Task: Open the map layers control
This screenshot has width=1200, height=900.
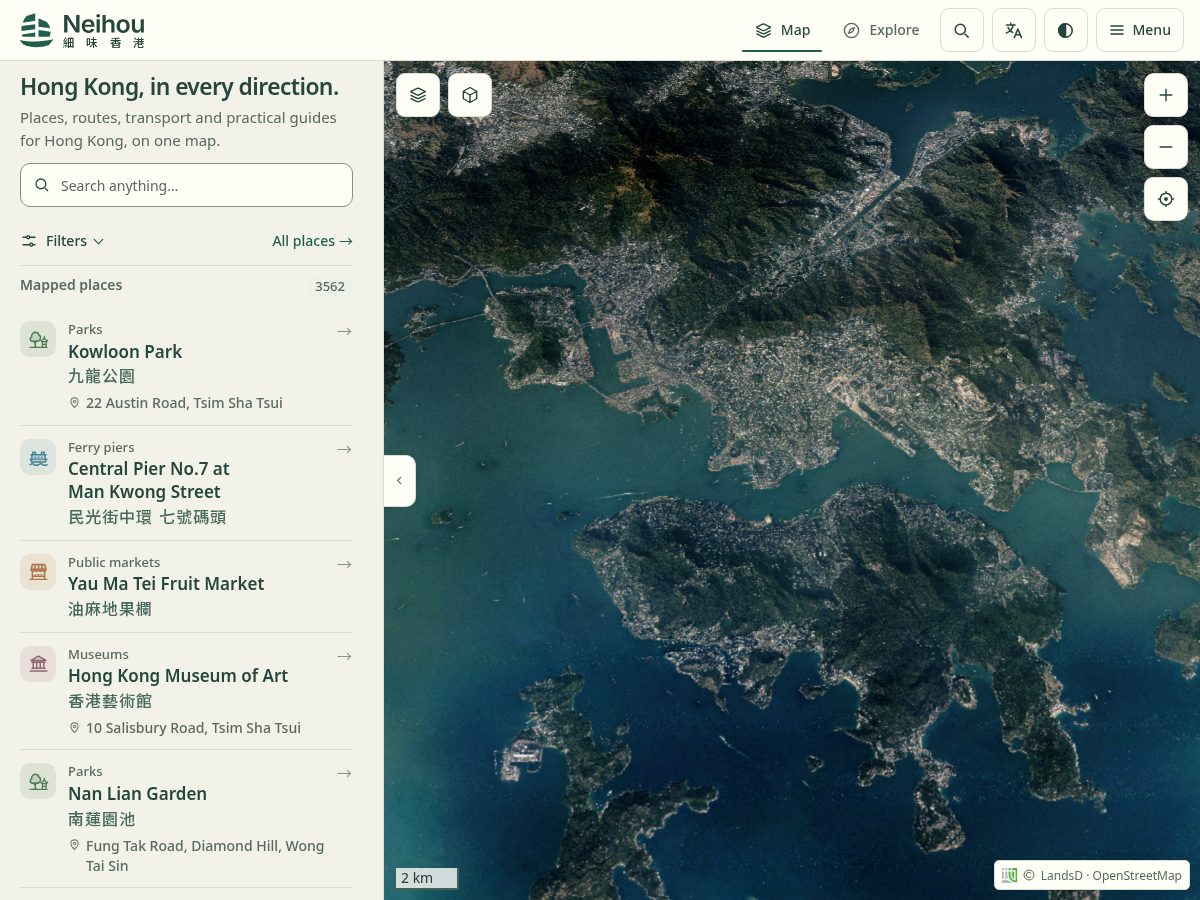Action: [418, 95]
